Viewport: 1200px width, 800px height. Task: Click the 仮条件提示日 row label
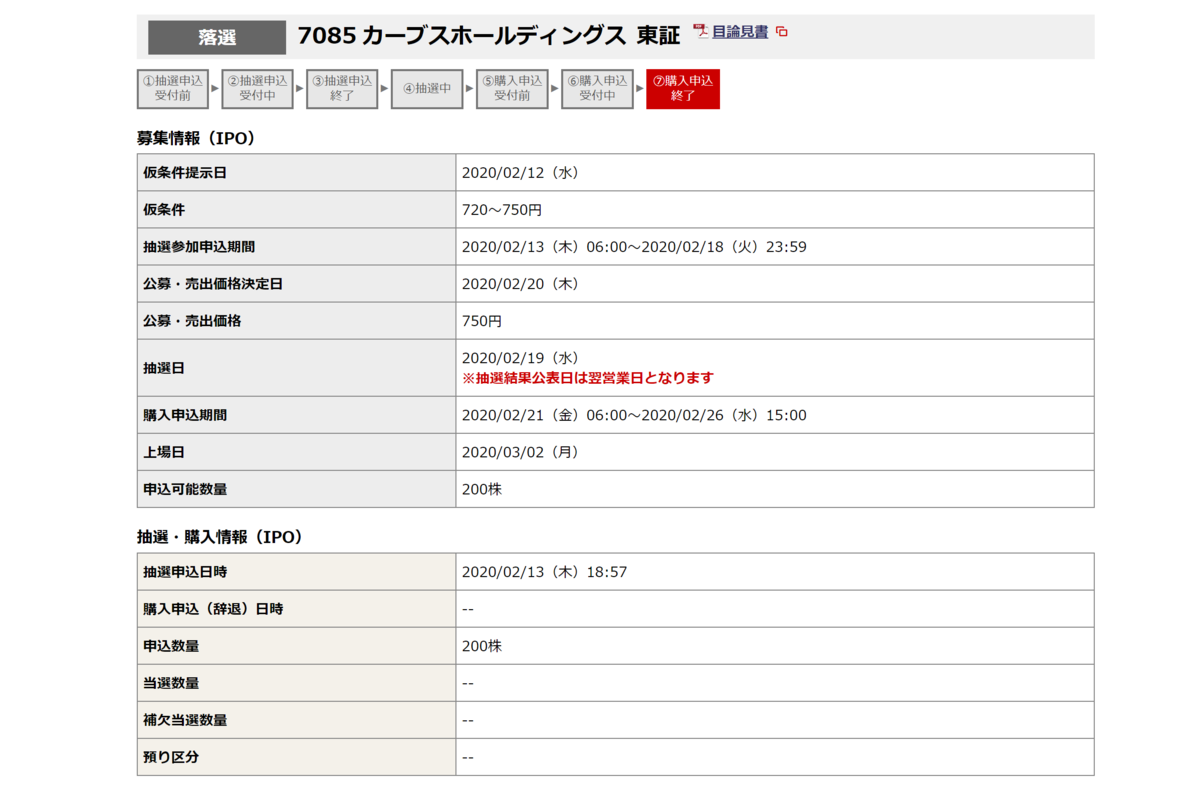click(x=185, y=173)
